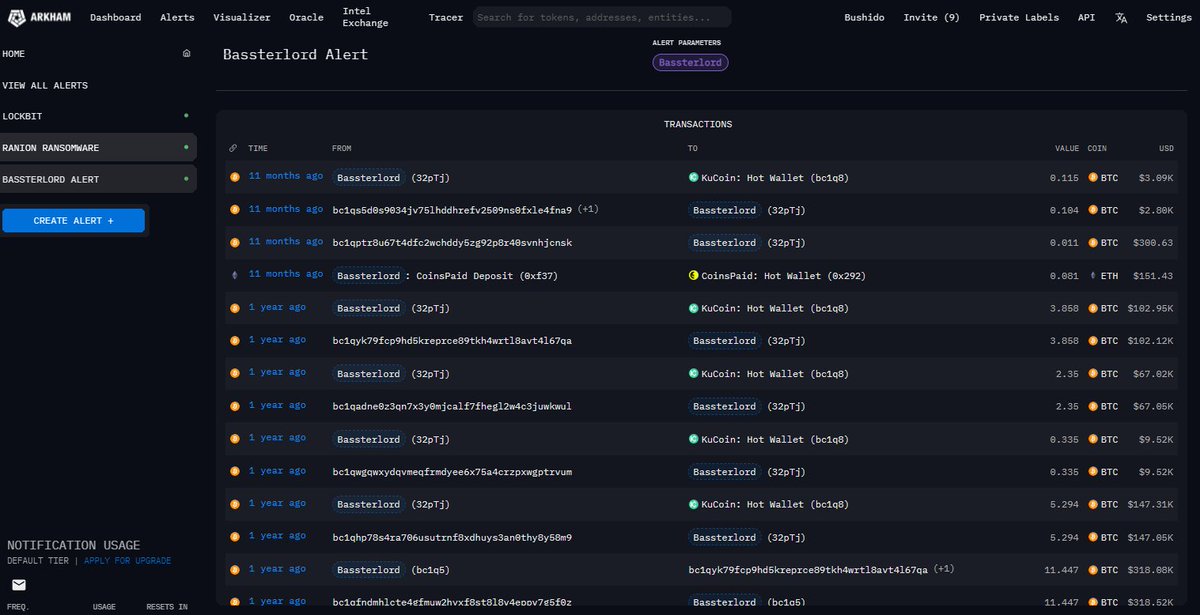The width and height of the screenshot is (1200, 615).
Task: Open the Tracer tool
Action: pos(446,17)
